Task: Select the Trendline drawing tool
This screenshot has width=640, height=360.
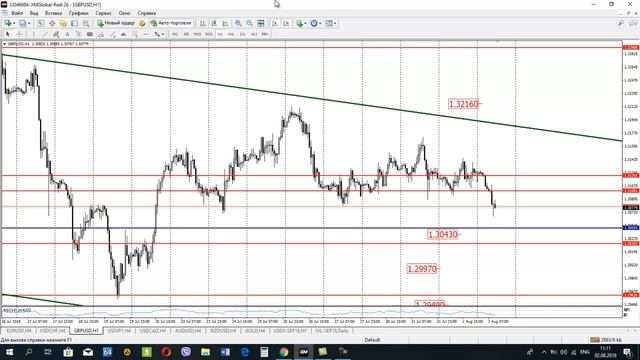Action: tap(45, 34)
